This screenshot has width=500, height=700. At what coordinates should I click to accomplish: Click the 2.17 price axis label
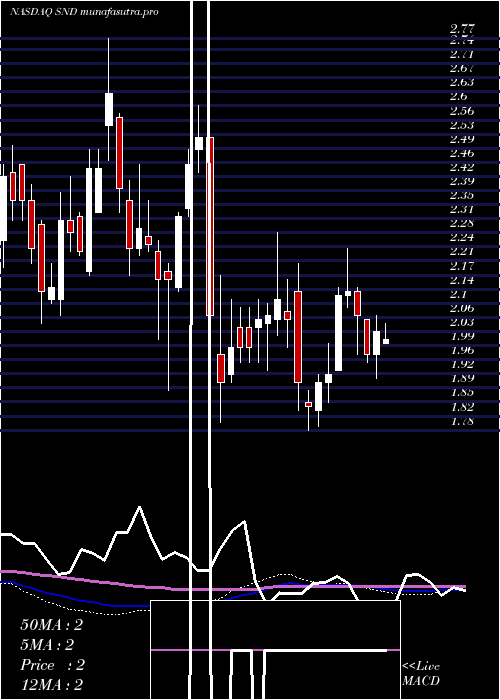pyautogui.click(x=462, y=267)
